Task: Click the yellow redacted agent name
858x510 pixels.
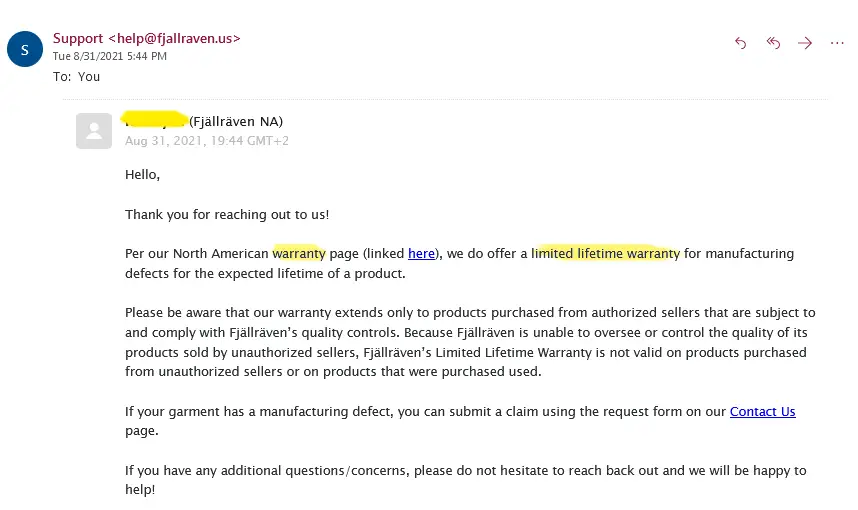Action: (154, 119)
